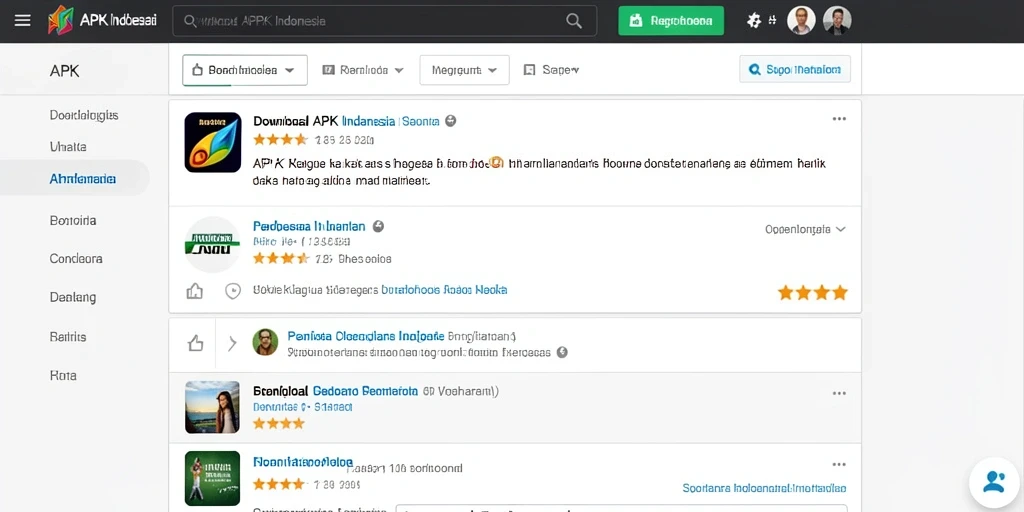
Task: Like the Pedoesea Indanian post
Action: (x=195, y=291)
